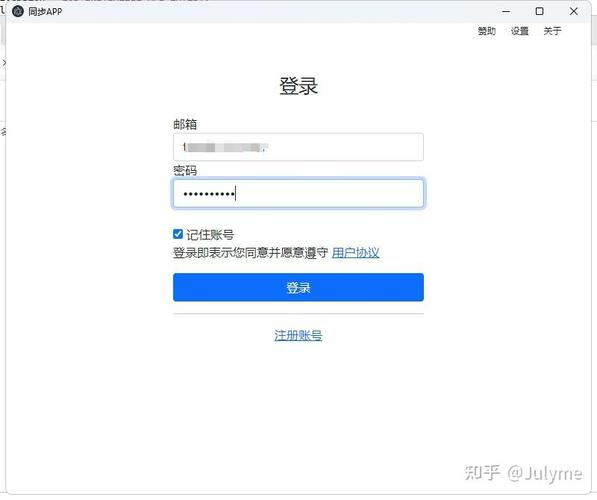Open the 设置 menu item
The width and height of the screenshot is (597, 500).
pos(520,31)
